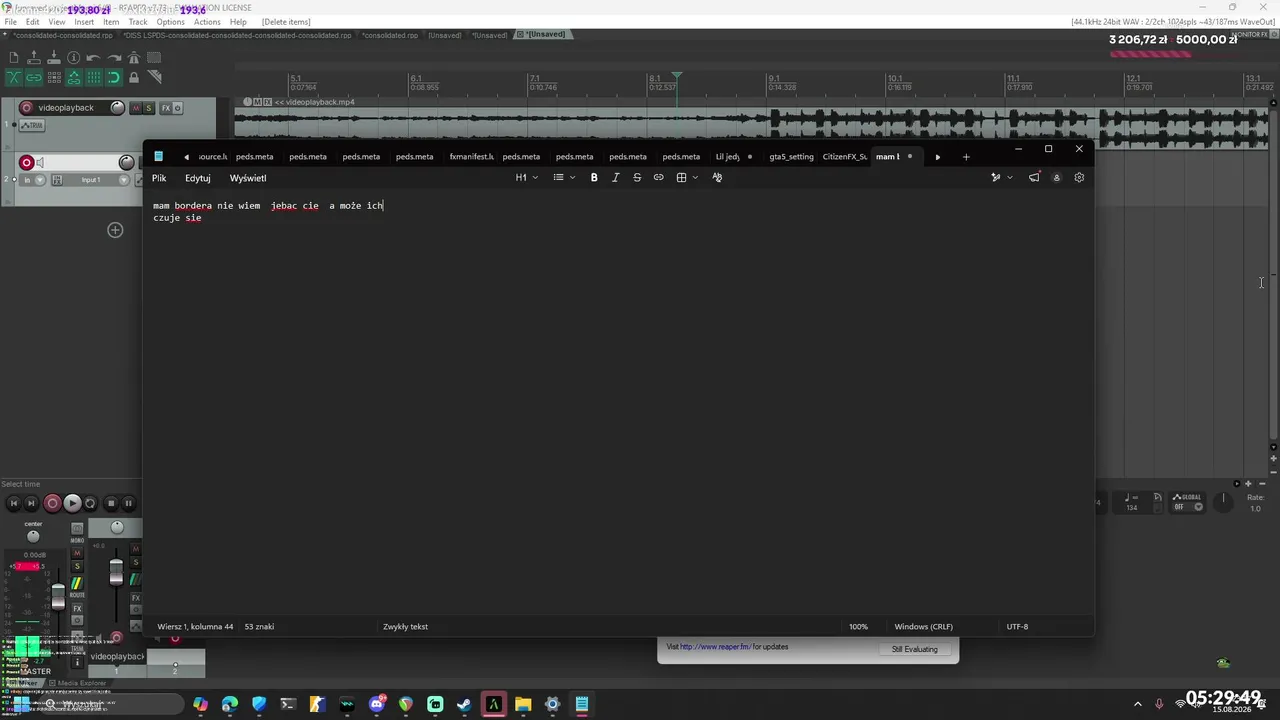Open Copilot rewrite dropdown in Notepad

[x=1001, y=177]
